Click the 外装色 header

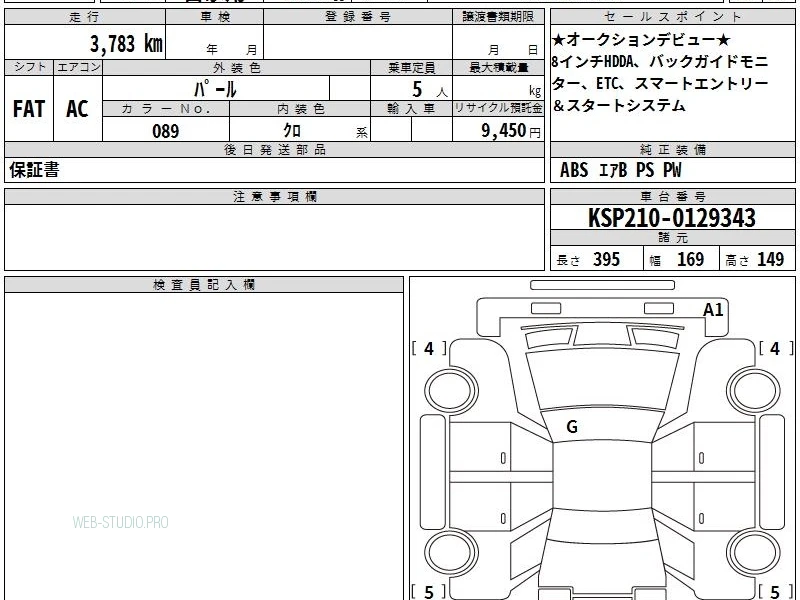tap(236, 68)
